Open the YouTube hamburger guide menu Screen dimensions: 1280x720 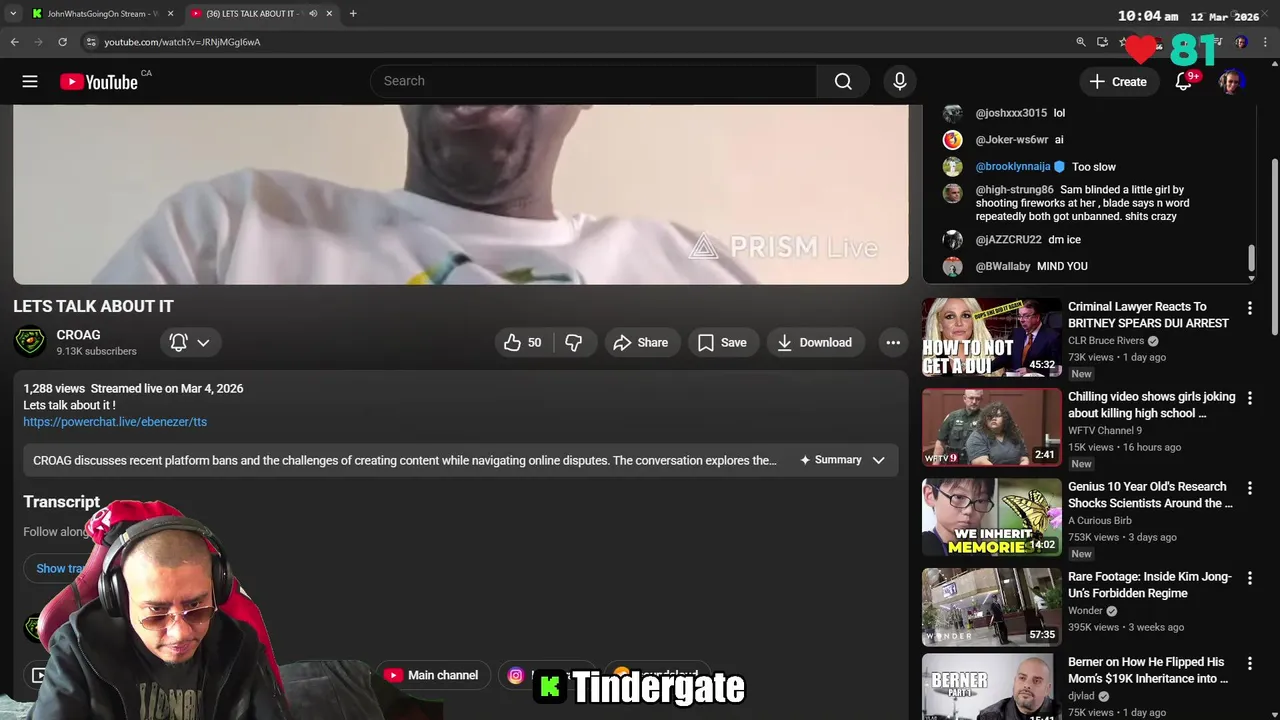click(30, 82)
